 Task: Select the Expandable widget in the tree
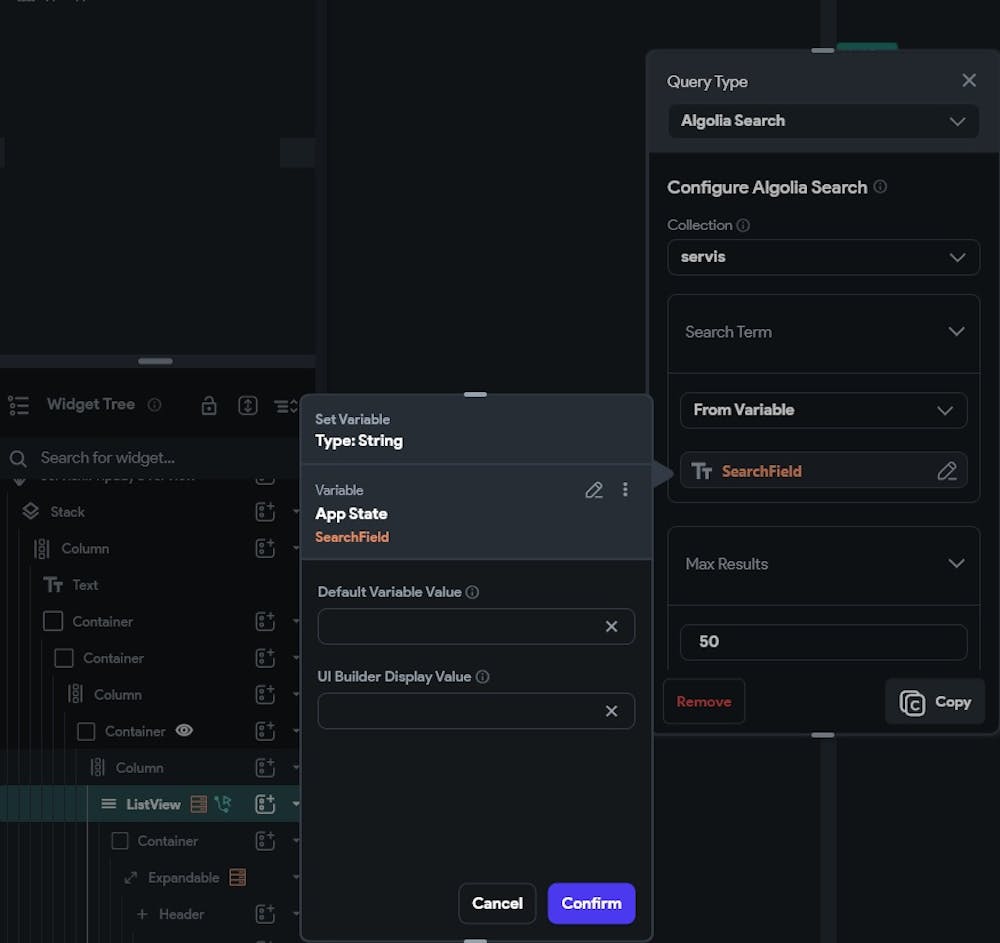click(x=184, y=878)
